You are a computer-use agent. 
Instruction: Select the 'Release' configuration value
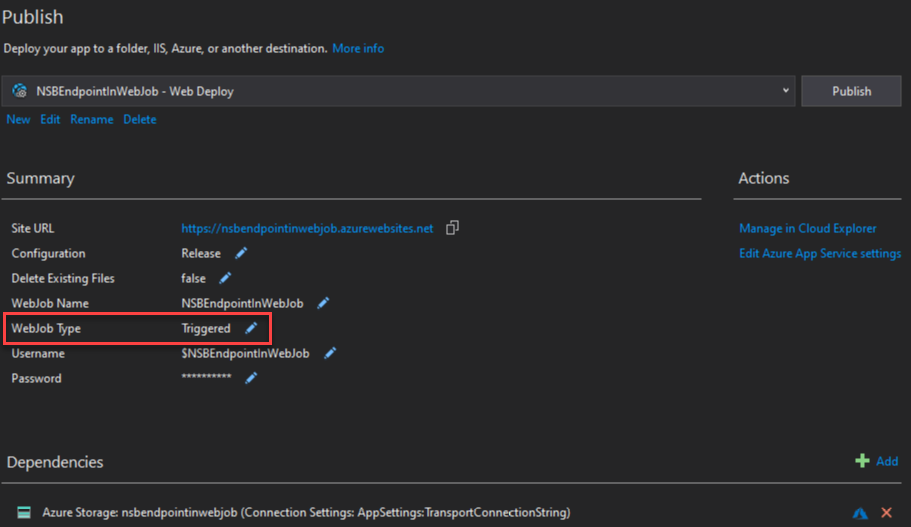click(x=201, y=253)
